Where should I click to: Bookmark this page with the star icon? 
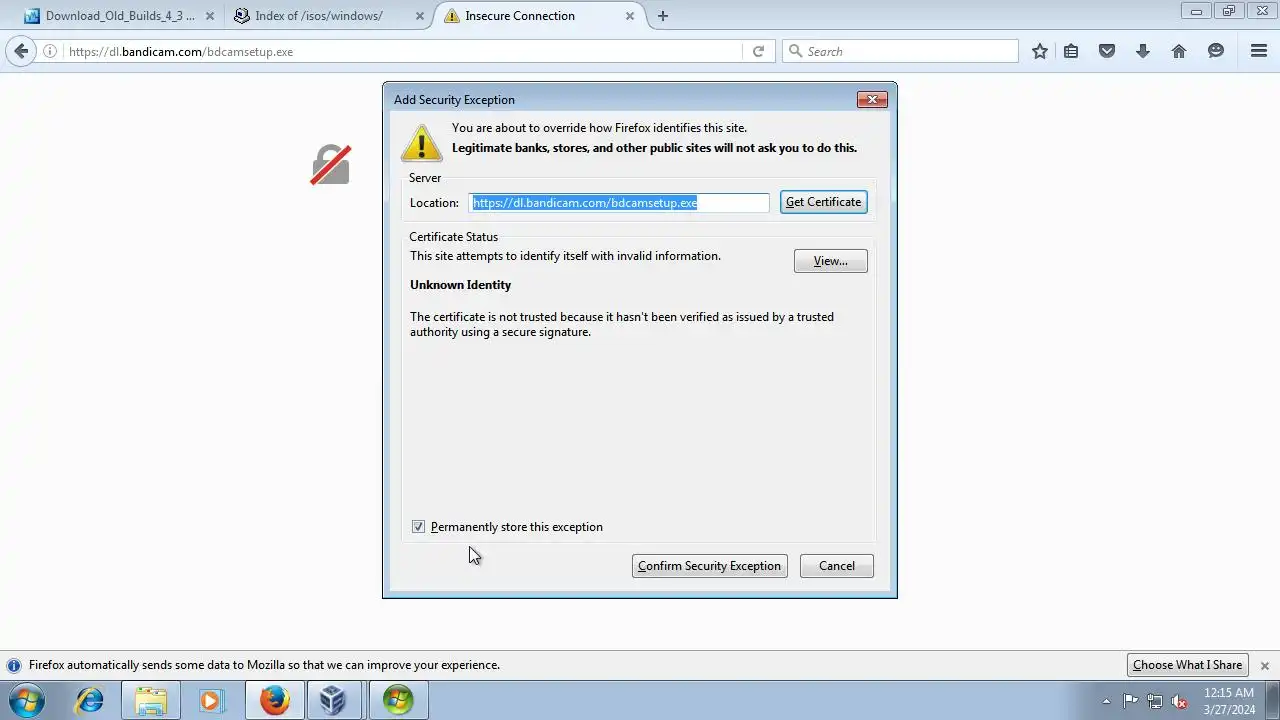[x=1040, y=51]
